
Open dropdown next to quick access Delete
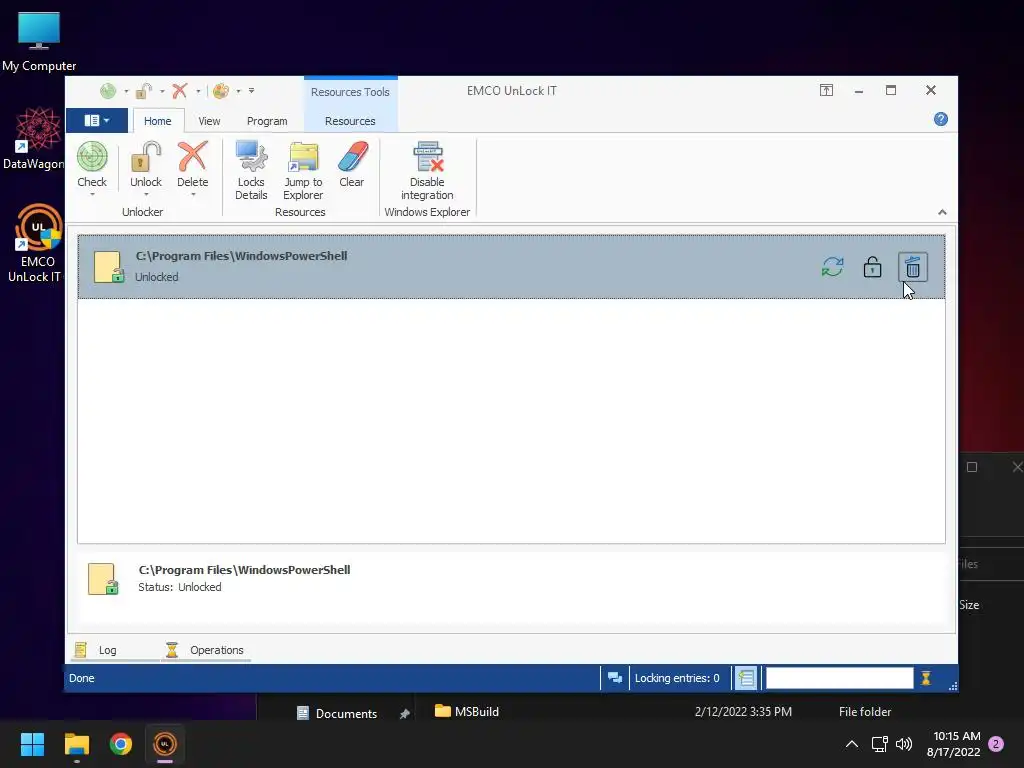click(x=198, y=91)
